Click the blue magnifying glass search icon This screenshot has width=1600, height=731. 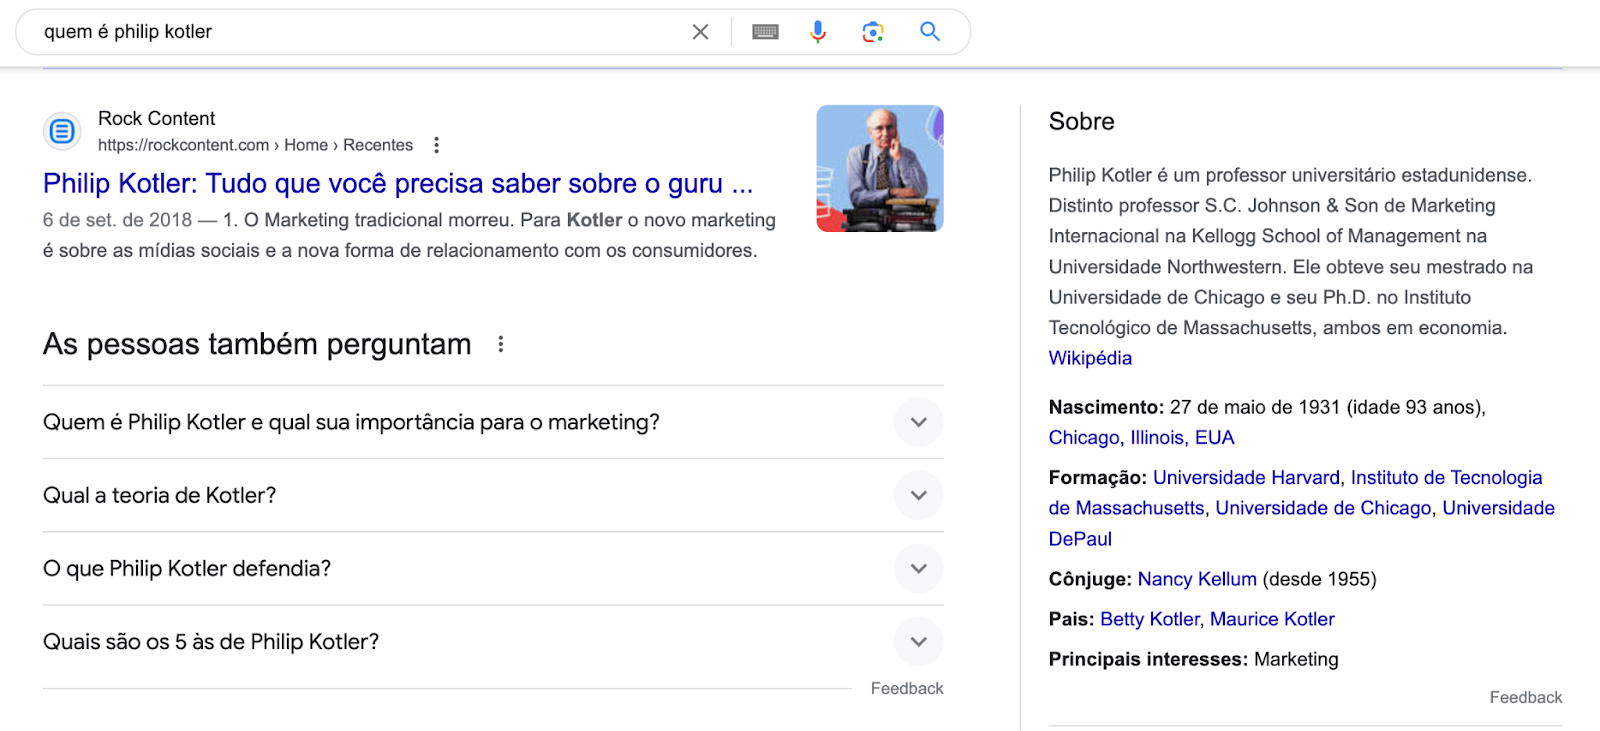[x=930, y=32]
